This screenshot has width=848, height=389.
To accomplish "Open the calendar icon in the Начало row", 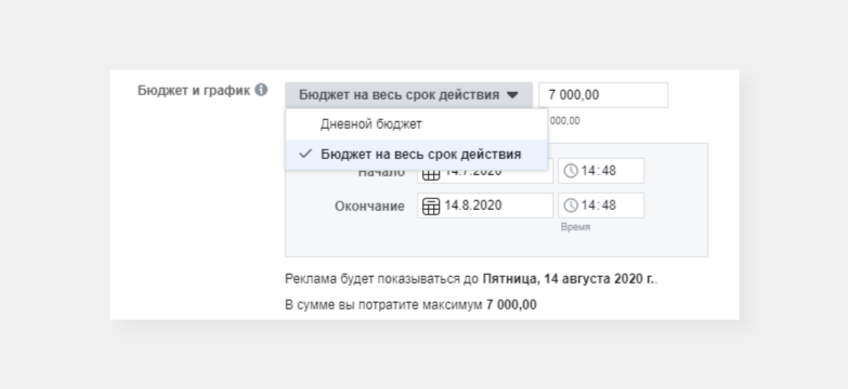I will [x=431, y=175].
